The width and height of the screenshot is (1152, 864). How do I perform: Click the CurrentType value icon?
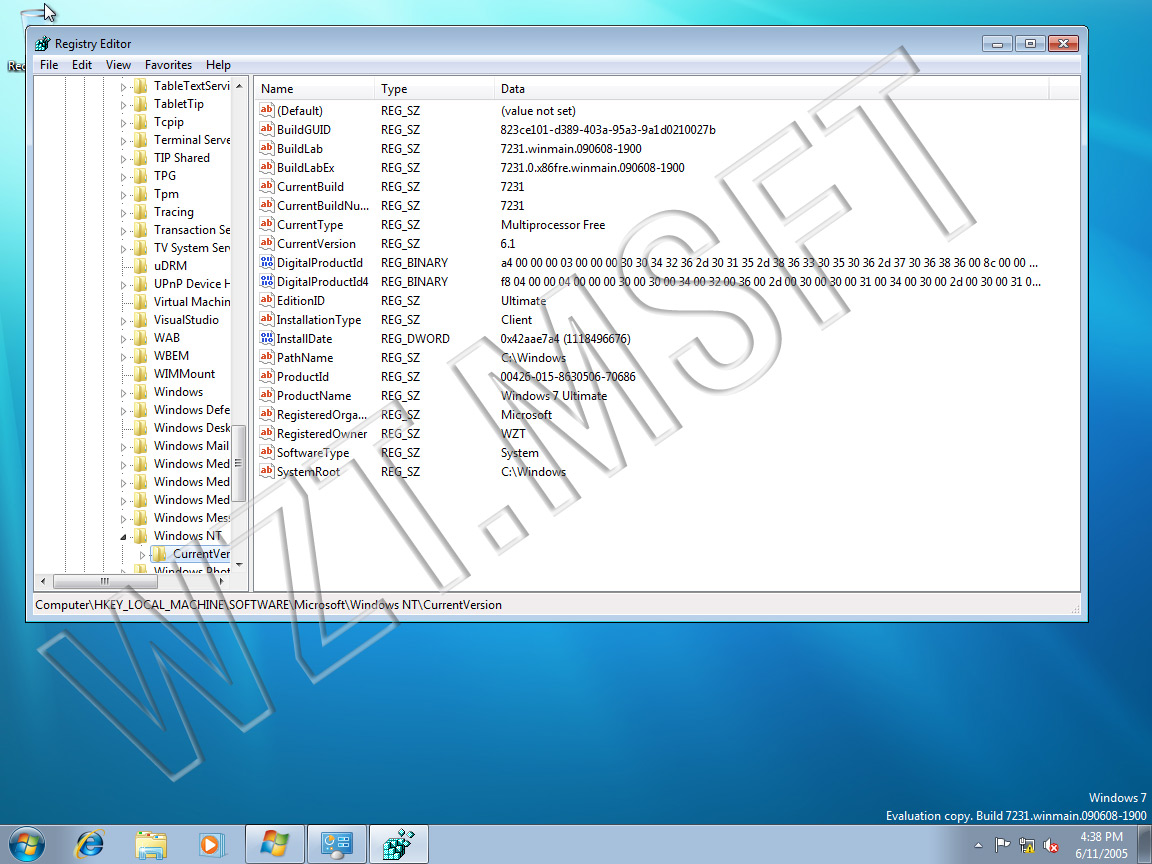tap(266, 225)
